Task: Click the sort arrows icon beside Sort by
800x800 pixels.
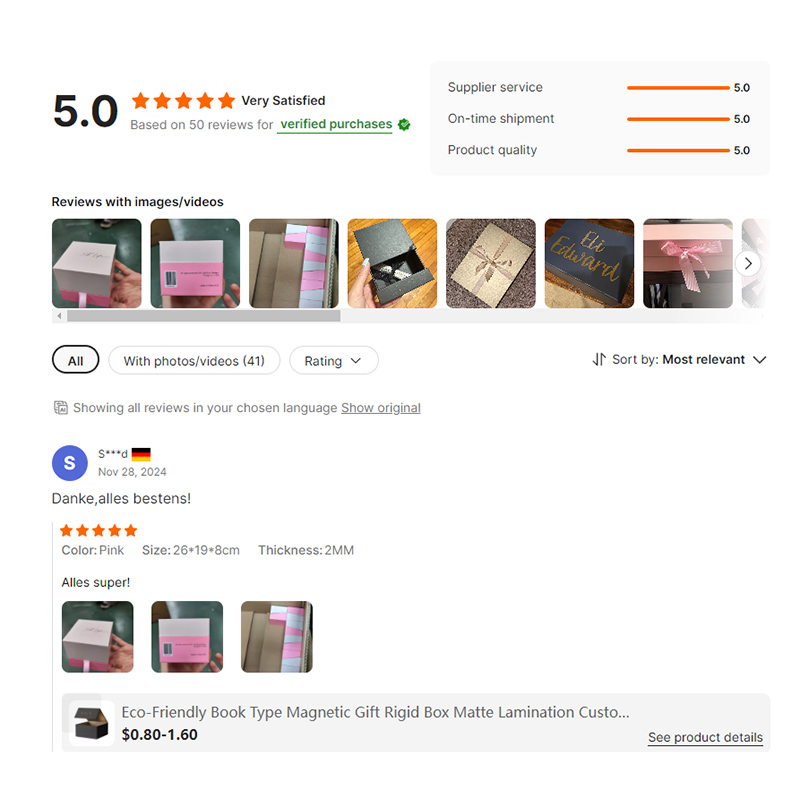Action: (599, 360)
